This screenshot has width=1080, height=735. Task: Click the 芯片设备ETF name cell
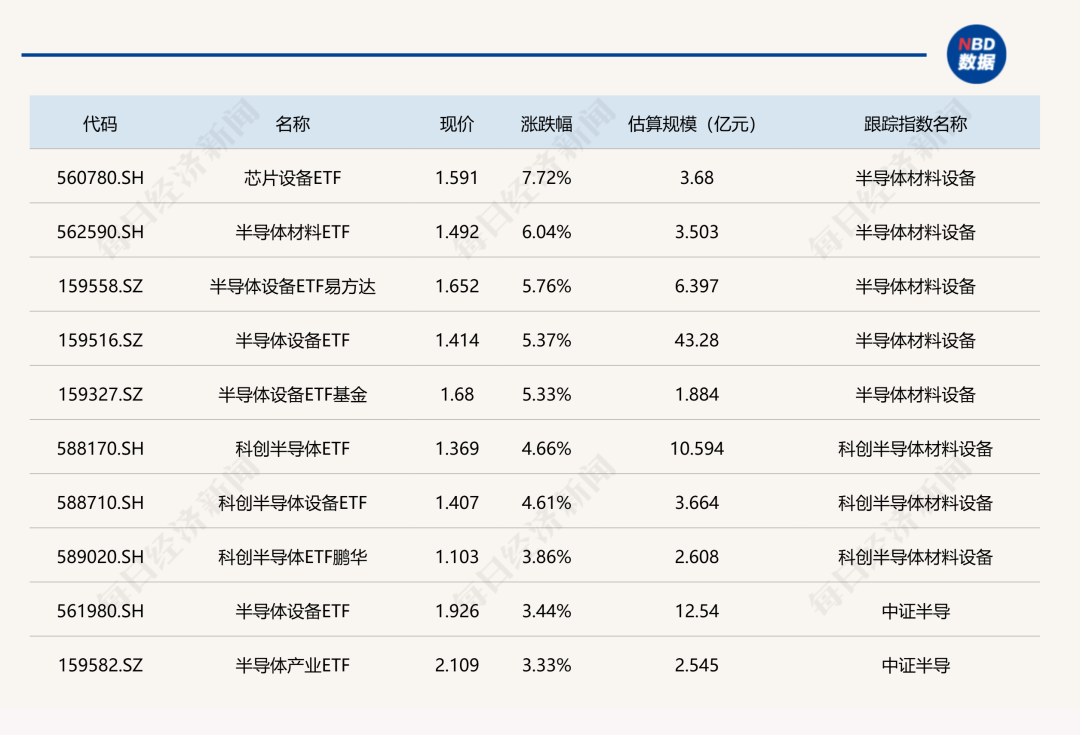(x=293, y=178)
